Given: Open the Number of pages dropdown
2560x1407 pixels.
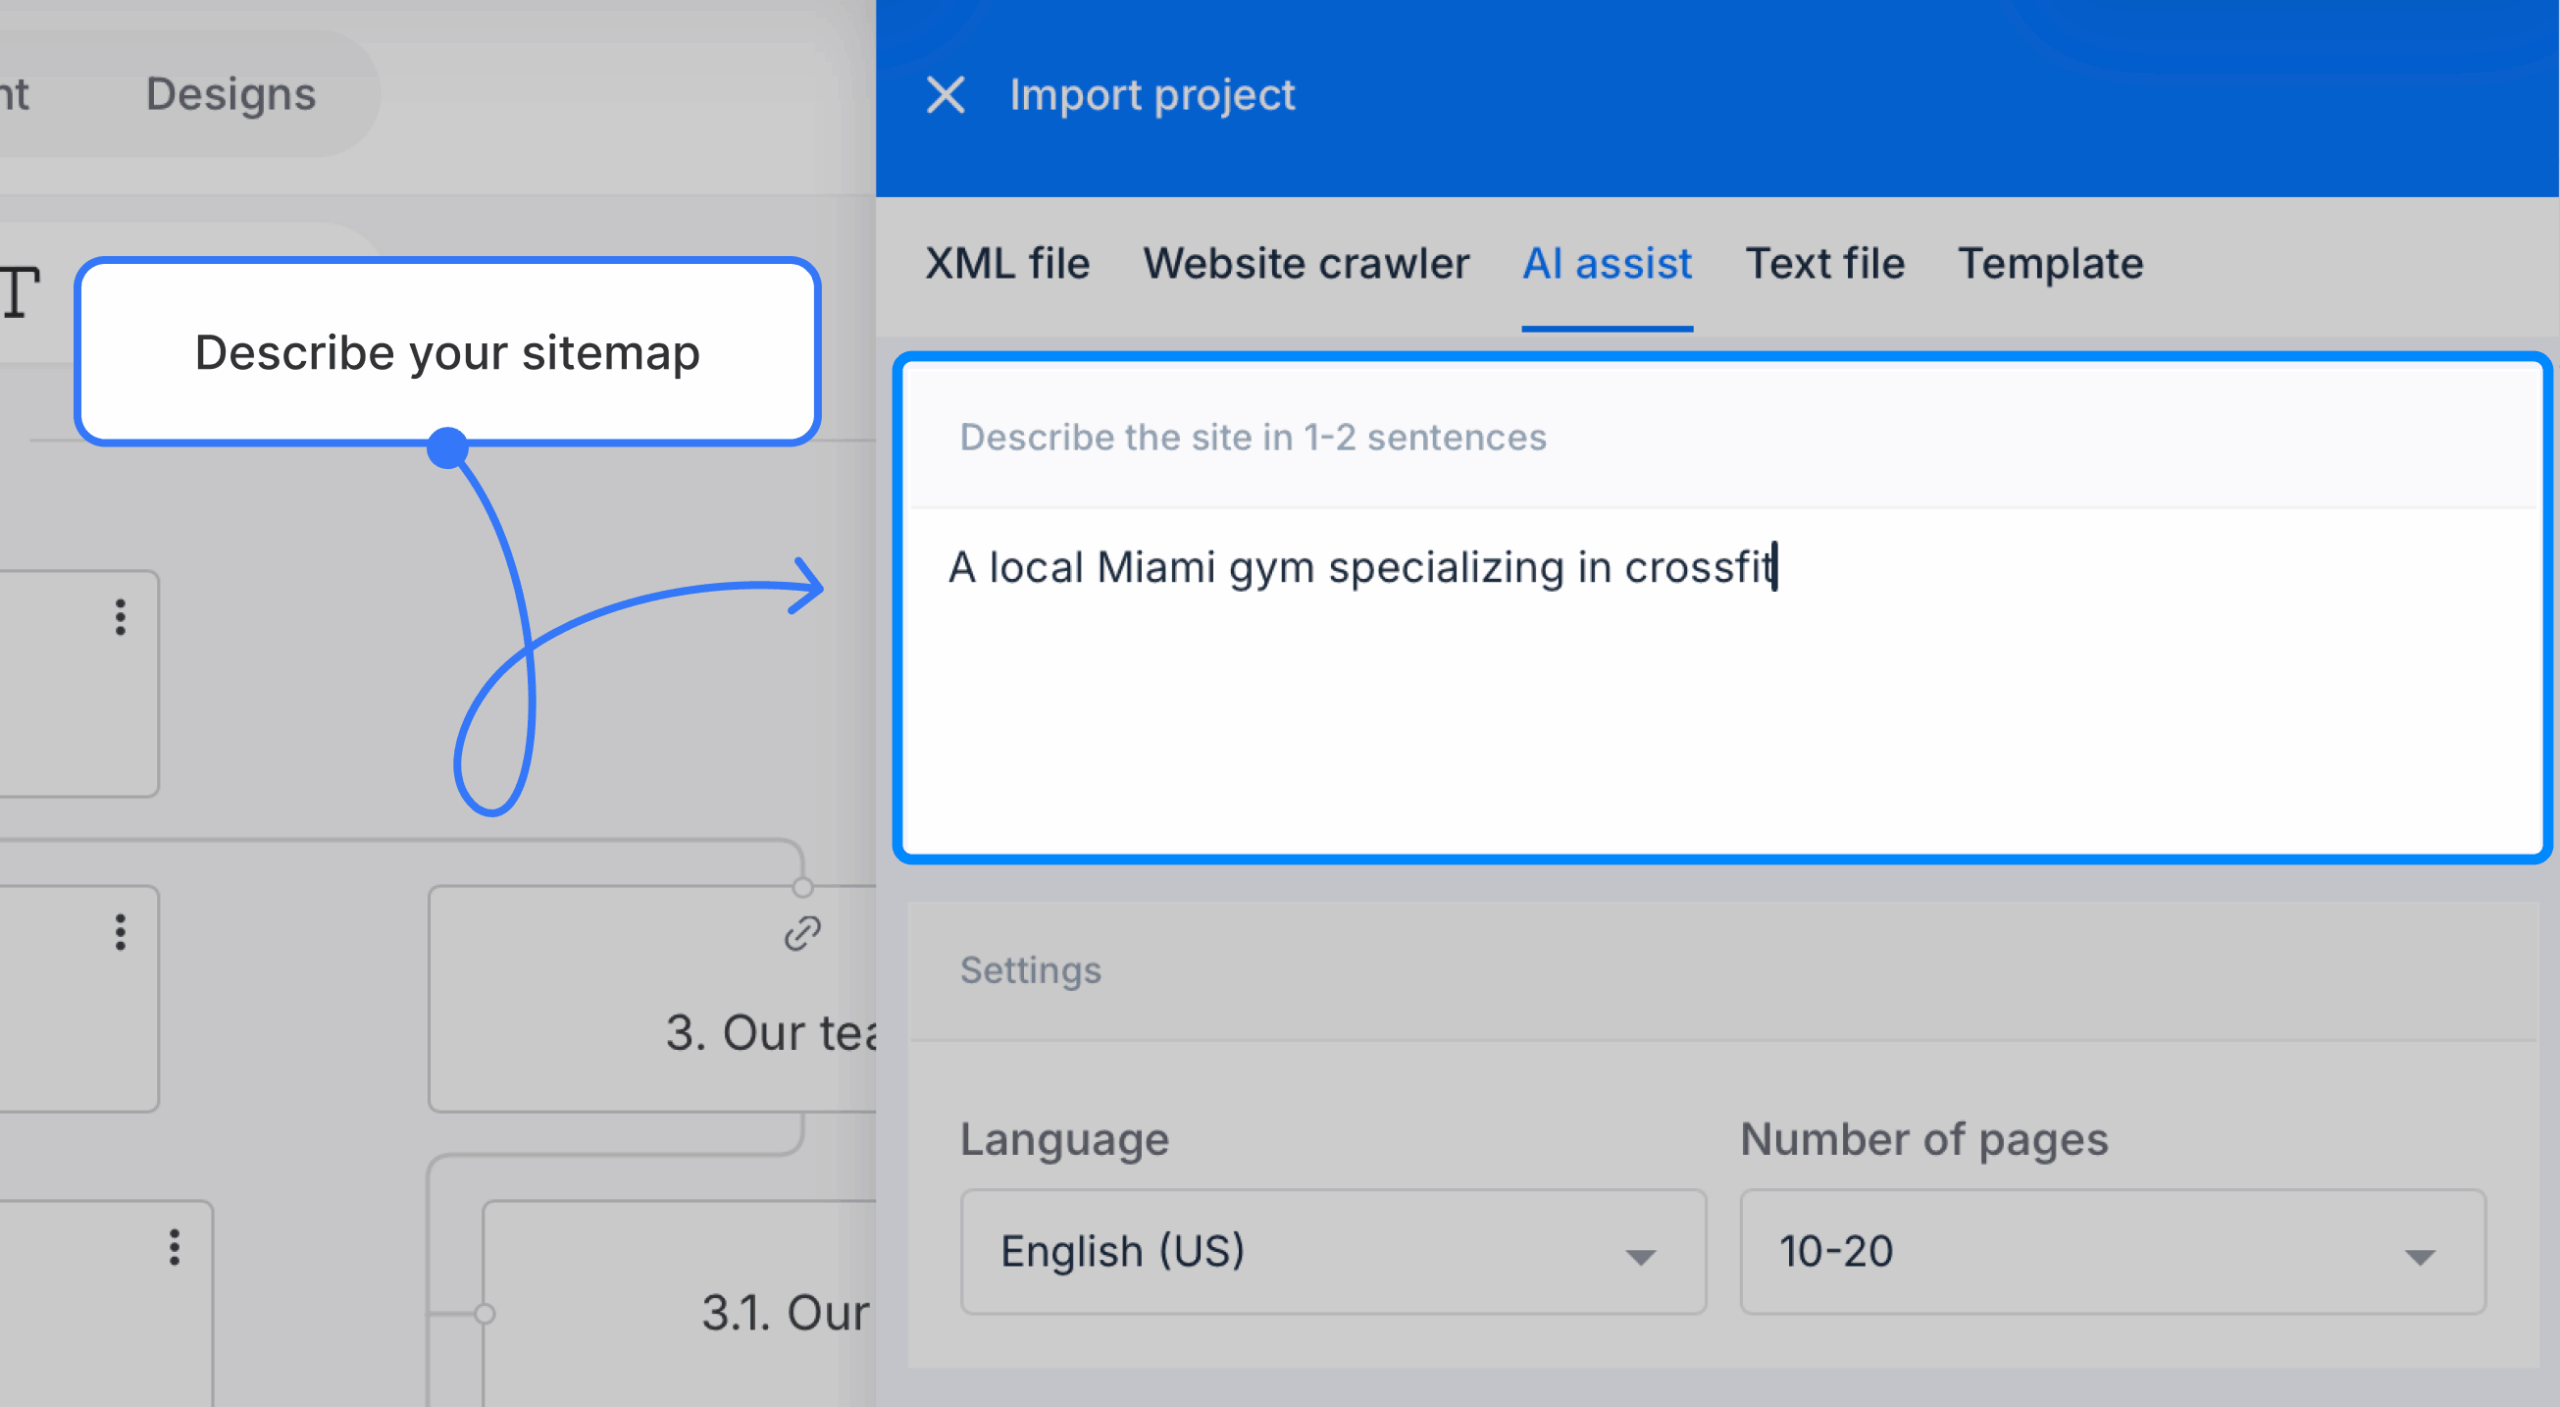Looking at the screenshot, I should point(2112,1251).
